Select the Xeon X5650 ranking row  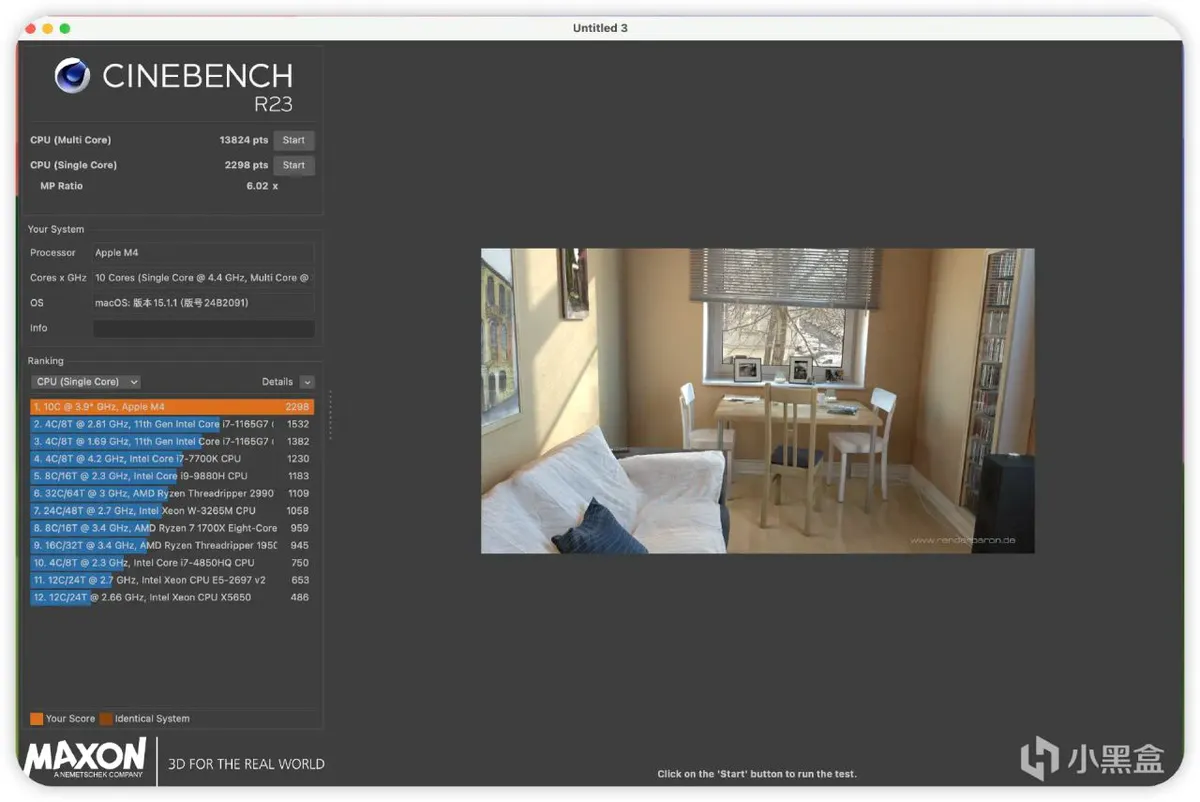click(171, 598)
